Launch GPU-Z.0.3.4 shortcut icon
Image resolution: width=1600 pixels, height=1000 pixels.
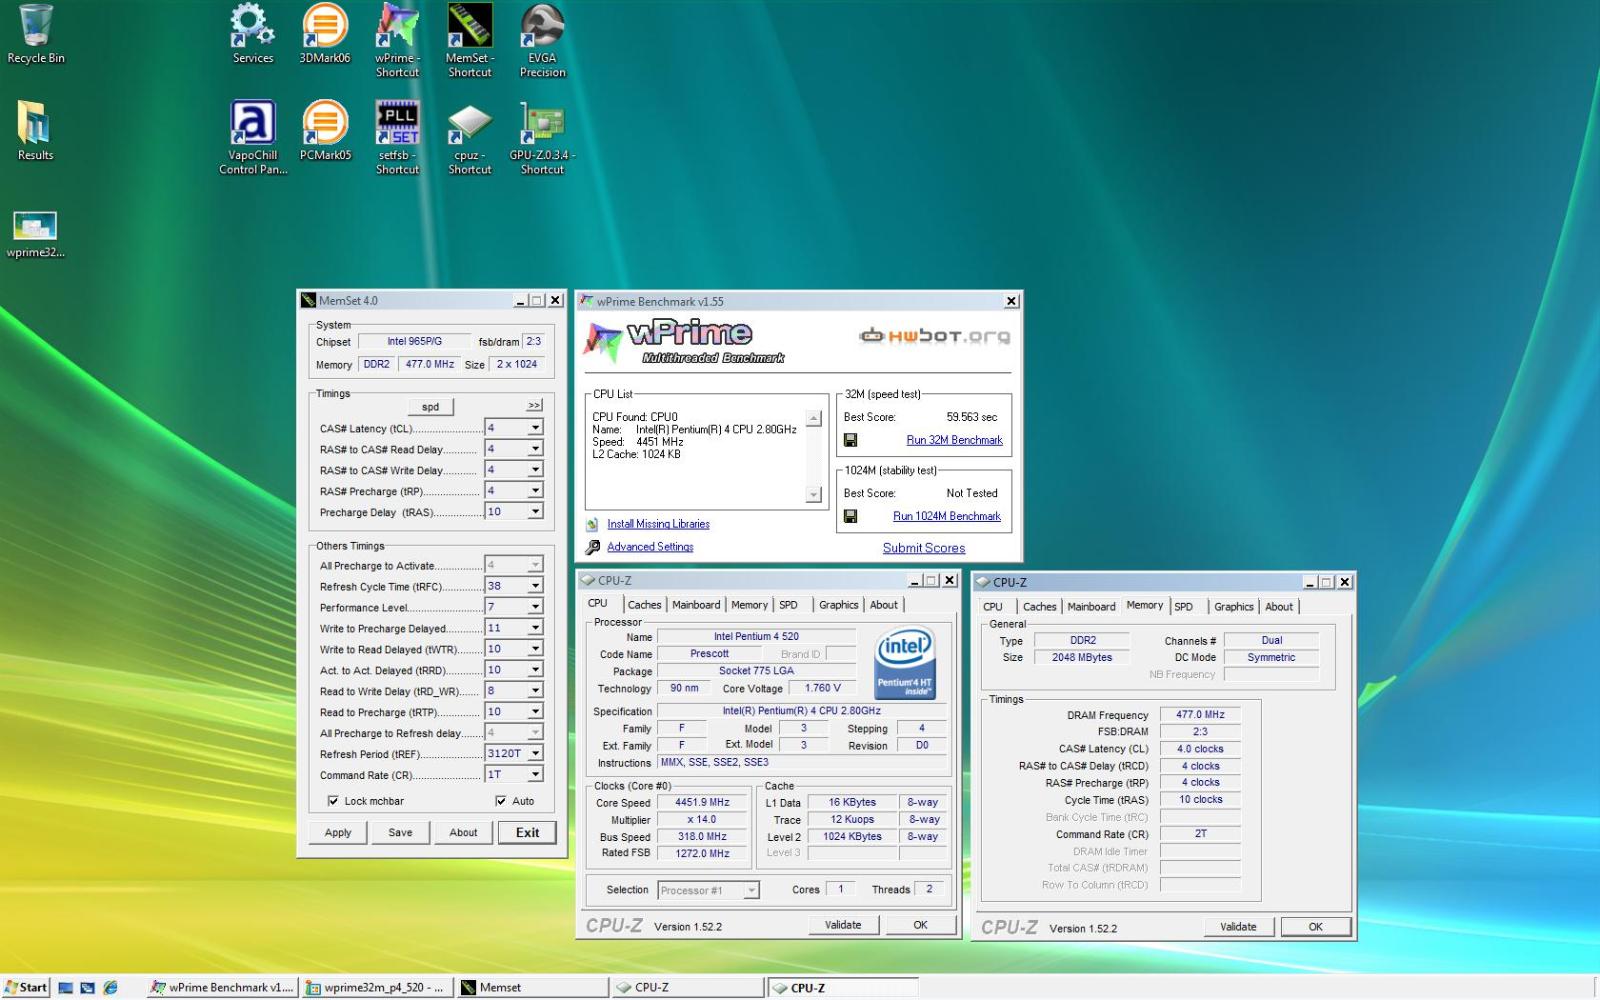point(542,137)
